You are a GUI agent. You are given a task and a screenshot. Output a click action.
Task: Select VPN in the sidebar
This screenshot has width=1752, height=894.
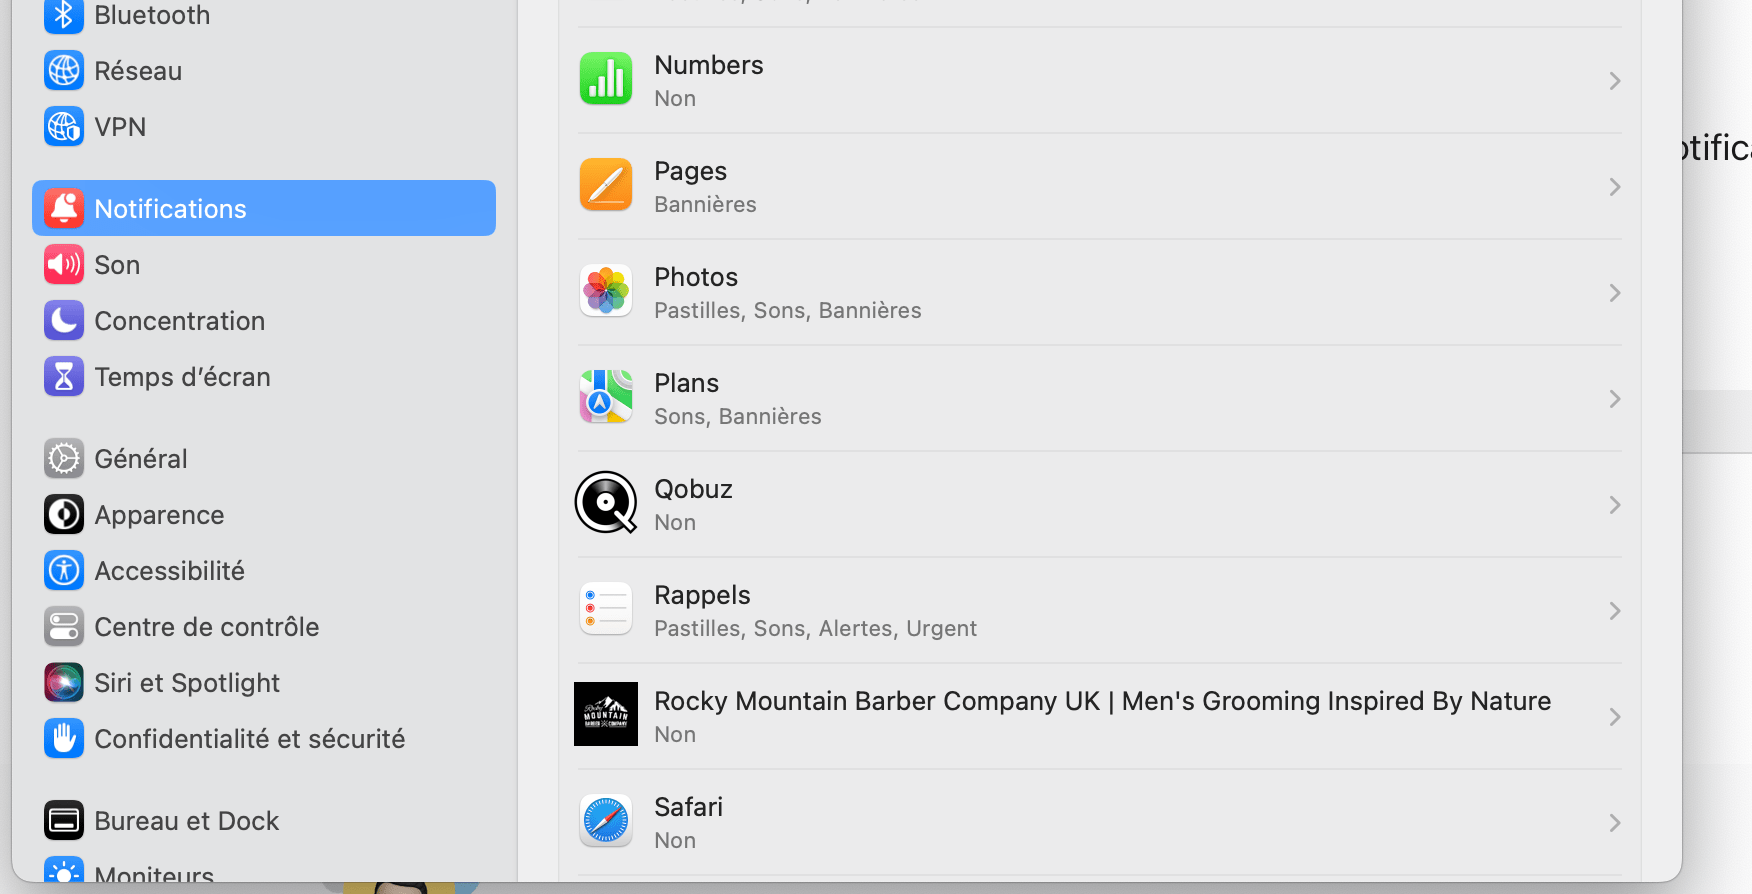coord(264,127)
